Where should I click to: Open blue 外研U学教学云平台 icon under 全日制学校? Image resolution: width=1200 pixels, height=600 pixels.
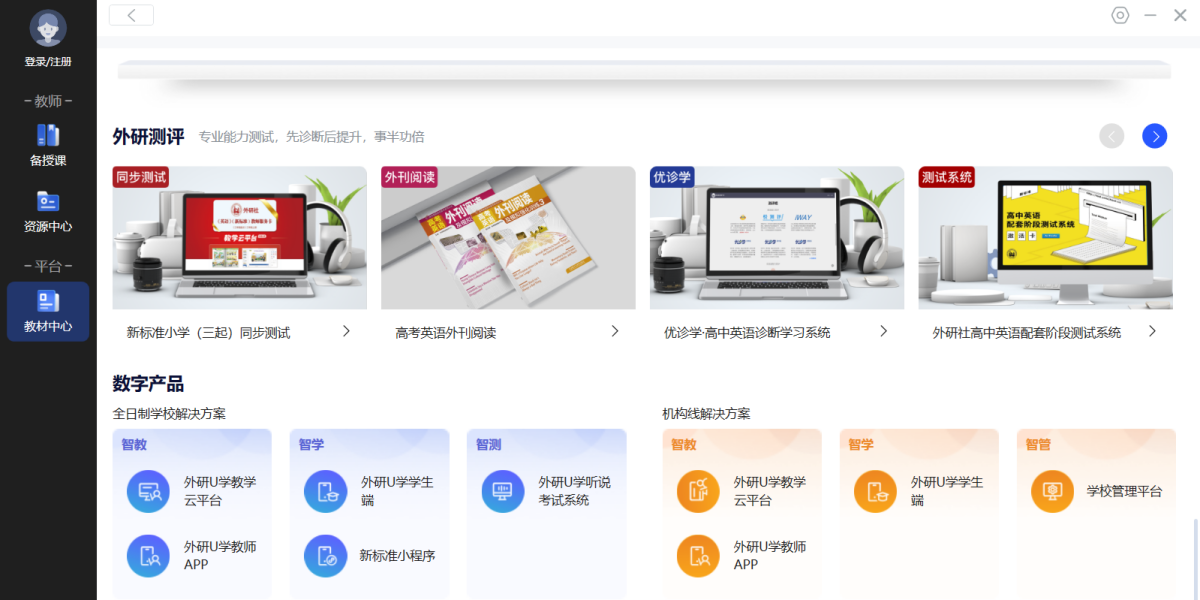point(148,491)
